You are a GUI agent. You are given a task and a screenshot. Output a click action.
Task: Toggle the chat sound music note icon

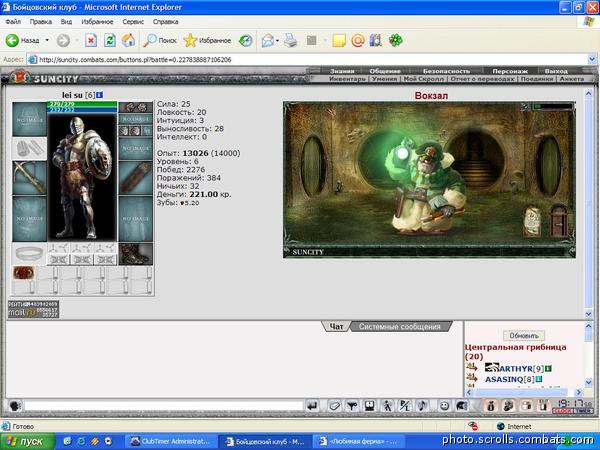422,406
